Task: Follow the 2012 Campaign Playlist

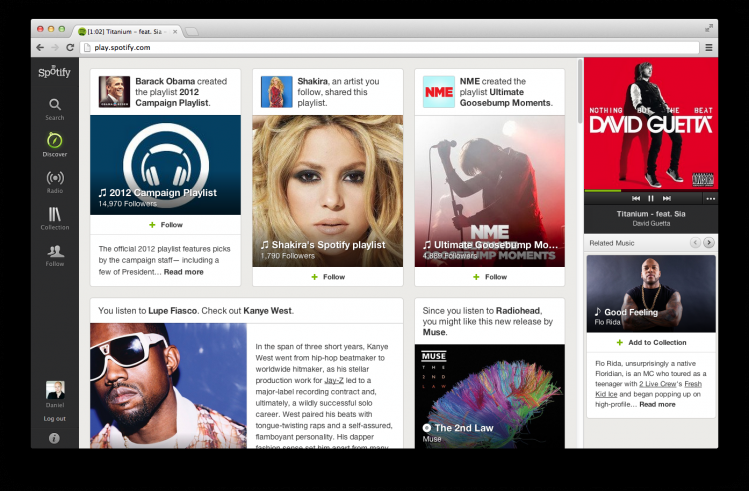Action: (165, 224)
